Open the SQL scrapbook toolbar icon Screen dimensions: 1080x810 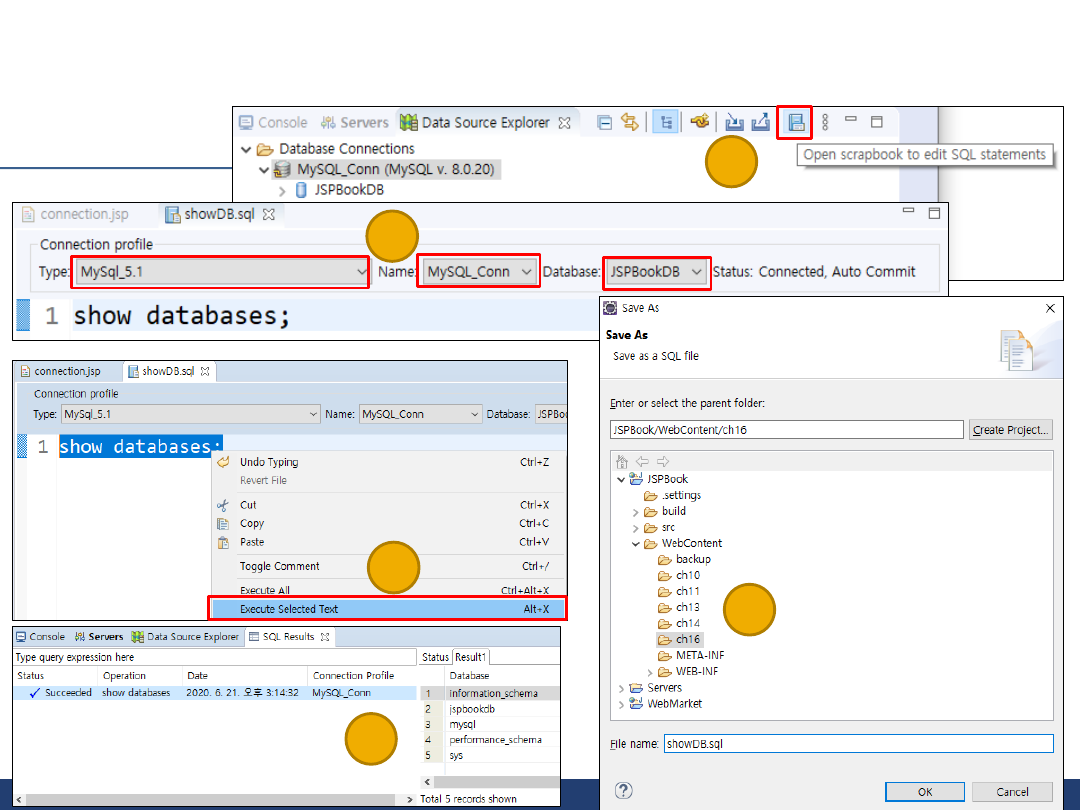tap(796, 122)
